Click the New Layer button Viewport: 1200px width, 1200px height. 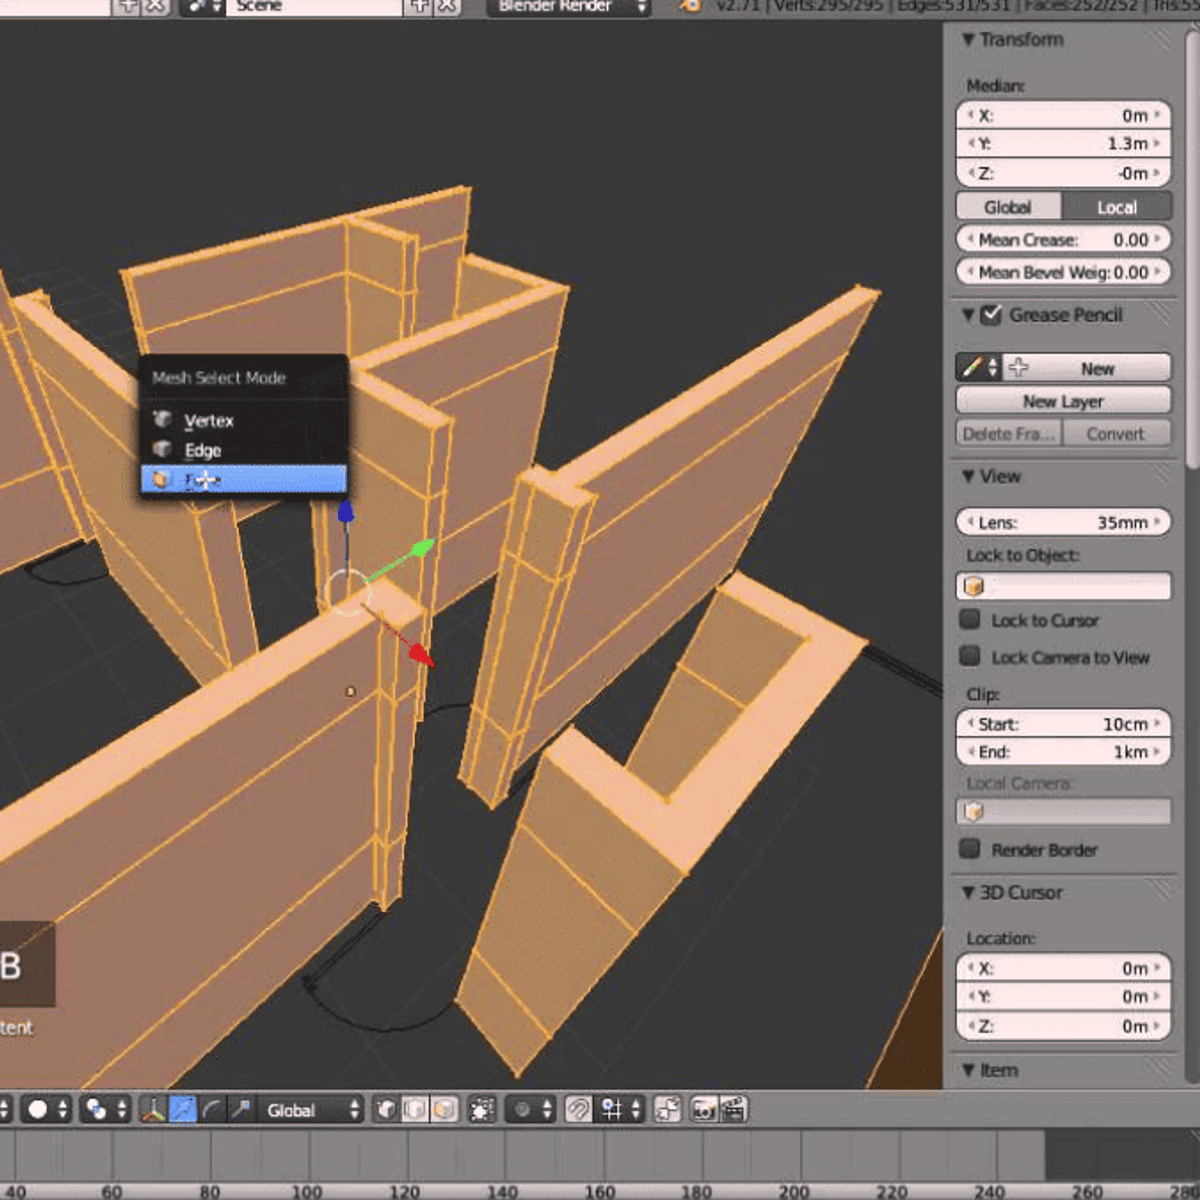[x=1062, y=401]
